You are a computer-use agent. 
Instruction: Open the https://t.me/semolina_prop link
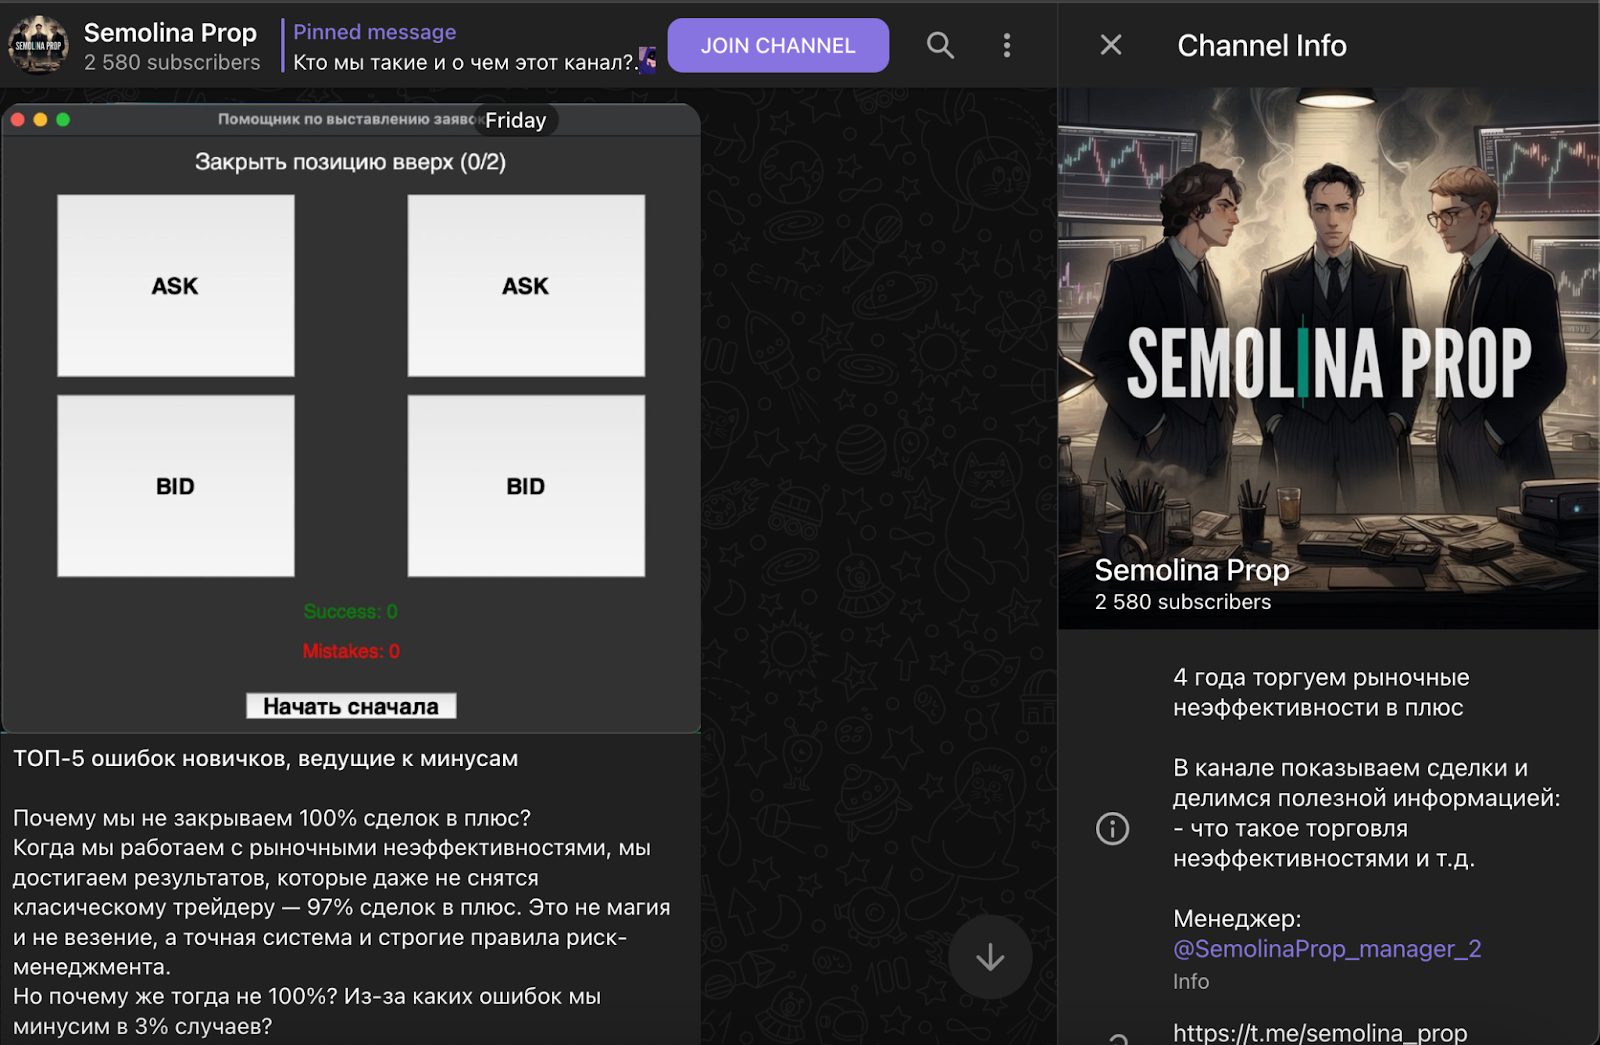click(x=1320, y=1033)
